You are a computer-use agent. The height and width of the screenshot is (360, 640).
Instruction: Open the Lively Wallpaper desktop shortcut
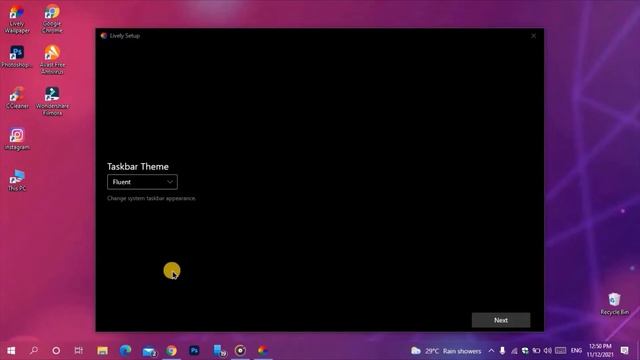17,19
